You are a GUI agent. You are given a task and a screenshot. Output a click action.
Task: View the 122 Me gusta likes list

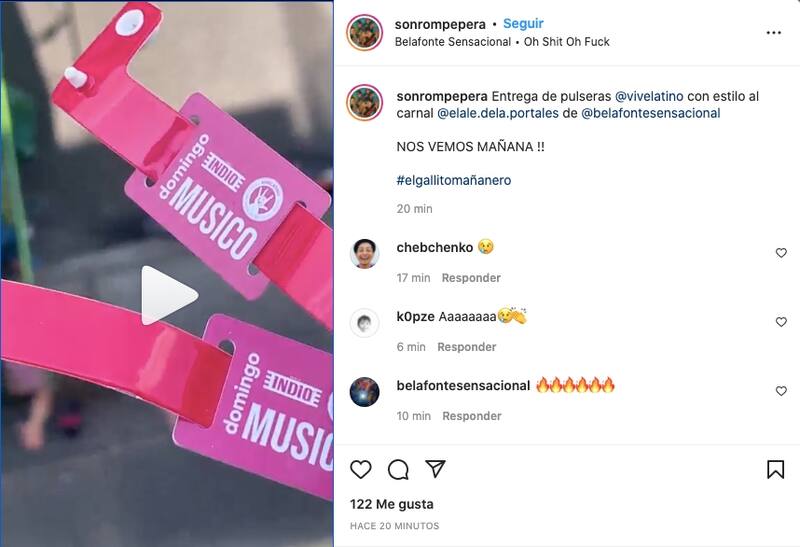[x=392, y=504]
